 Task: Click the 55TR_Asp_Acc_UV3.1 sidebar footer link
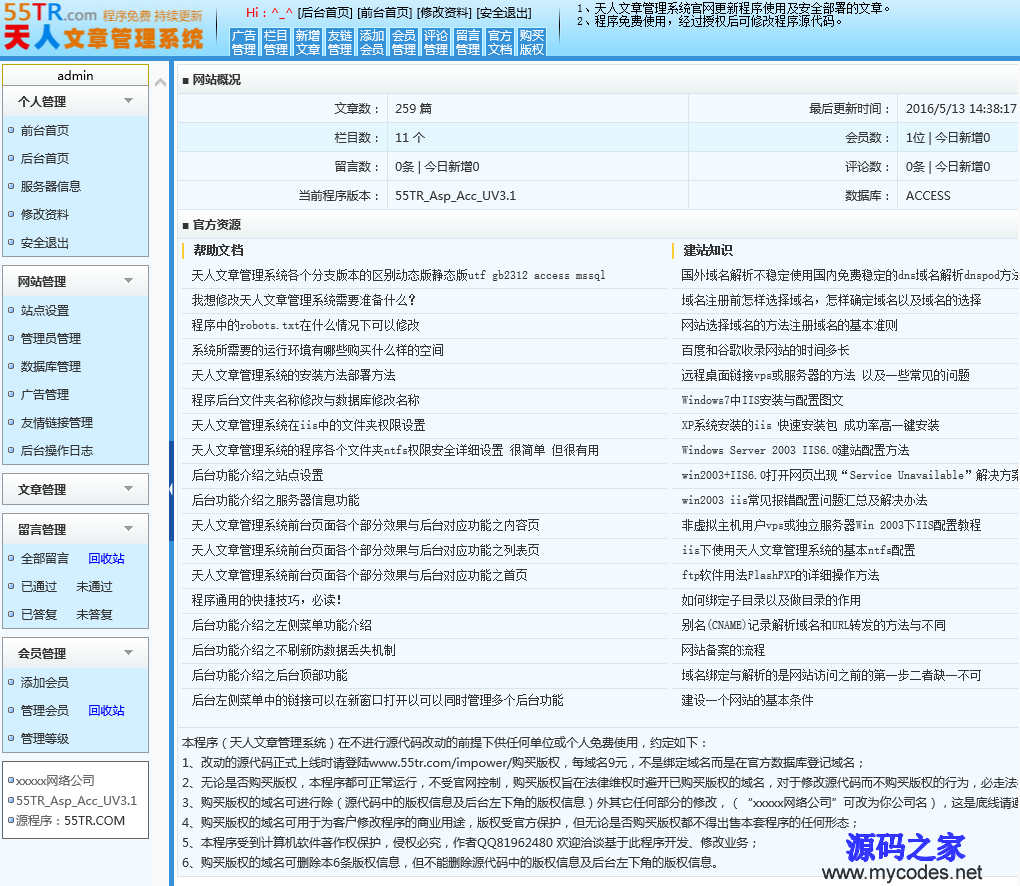[x=76, y=800]
